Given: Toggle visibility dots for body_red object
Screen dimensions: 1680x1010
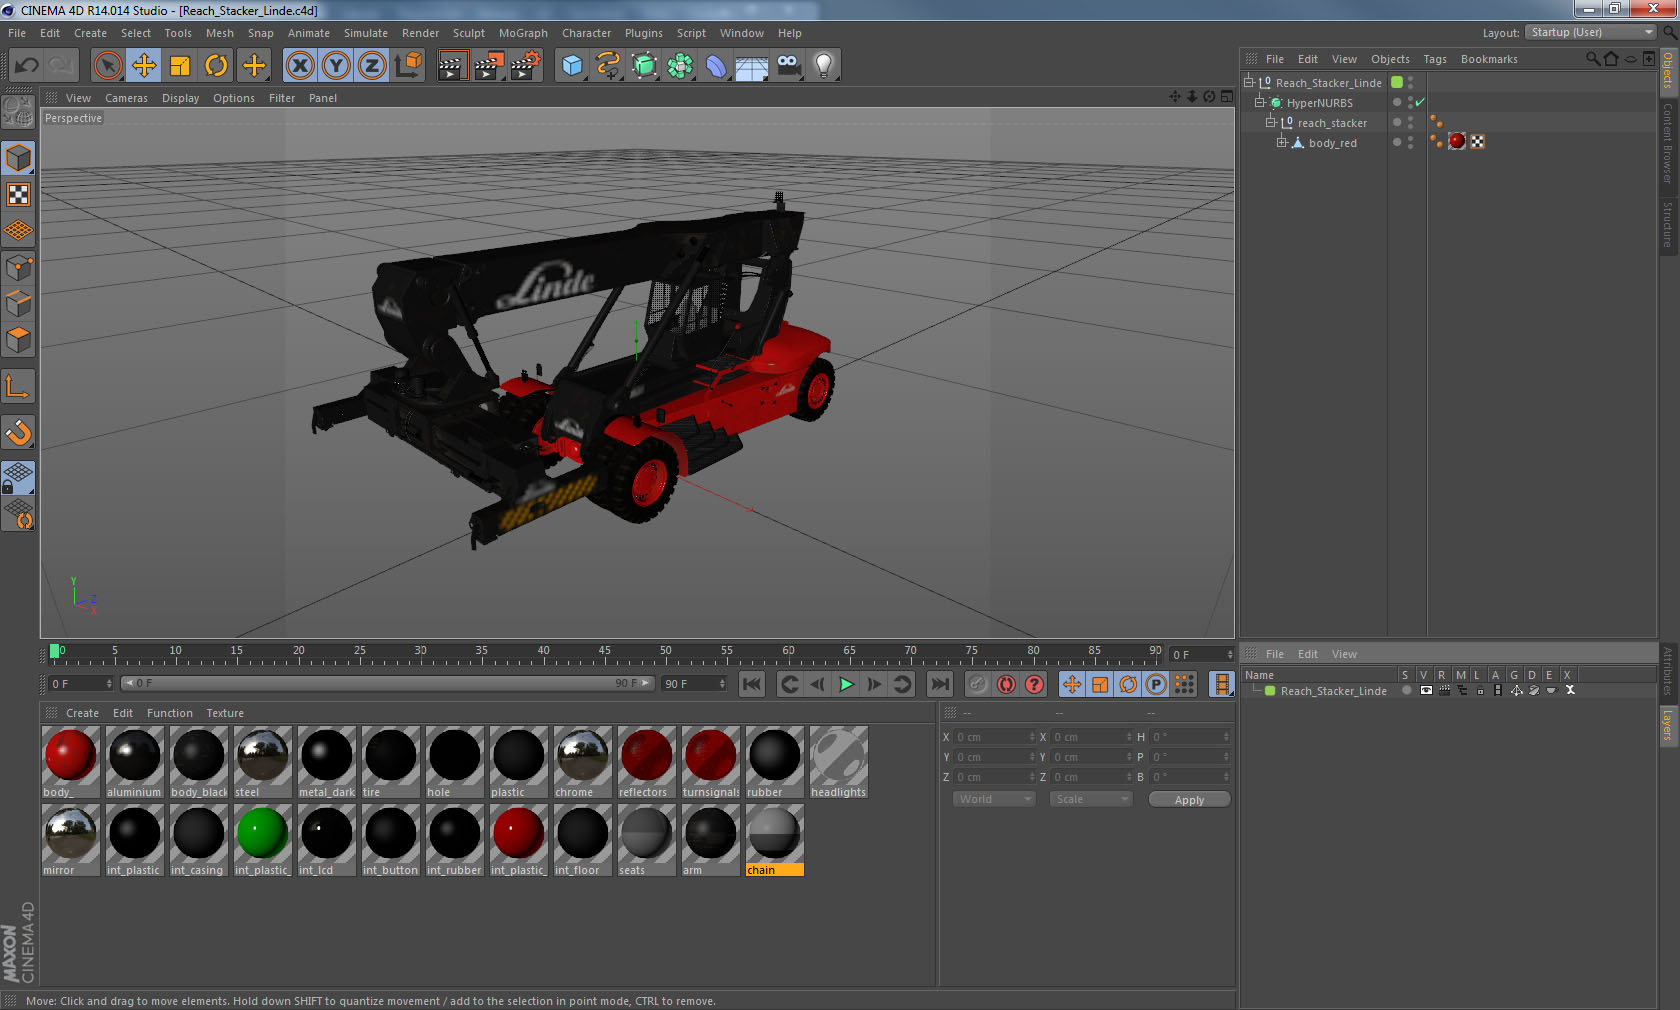Looking at the screenshot, I should click(1410, 142).
